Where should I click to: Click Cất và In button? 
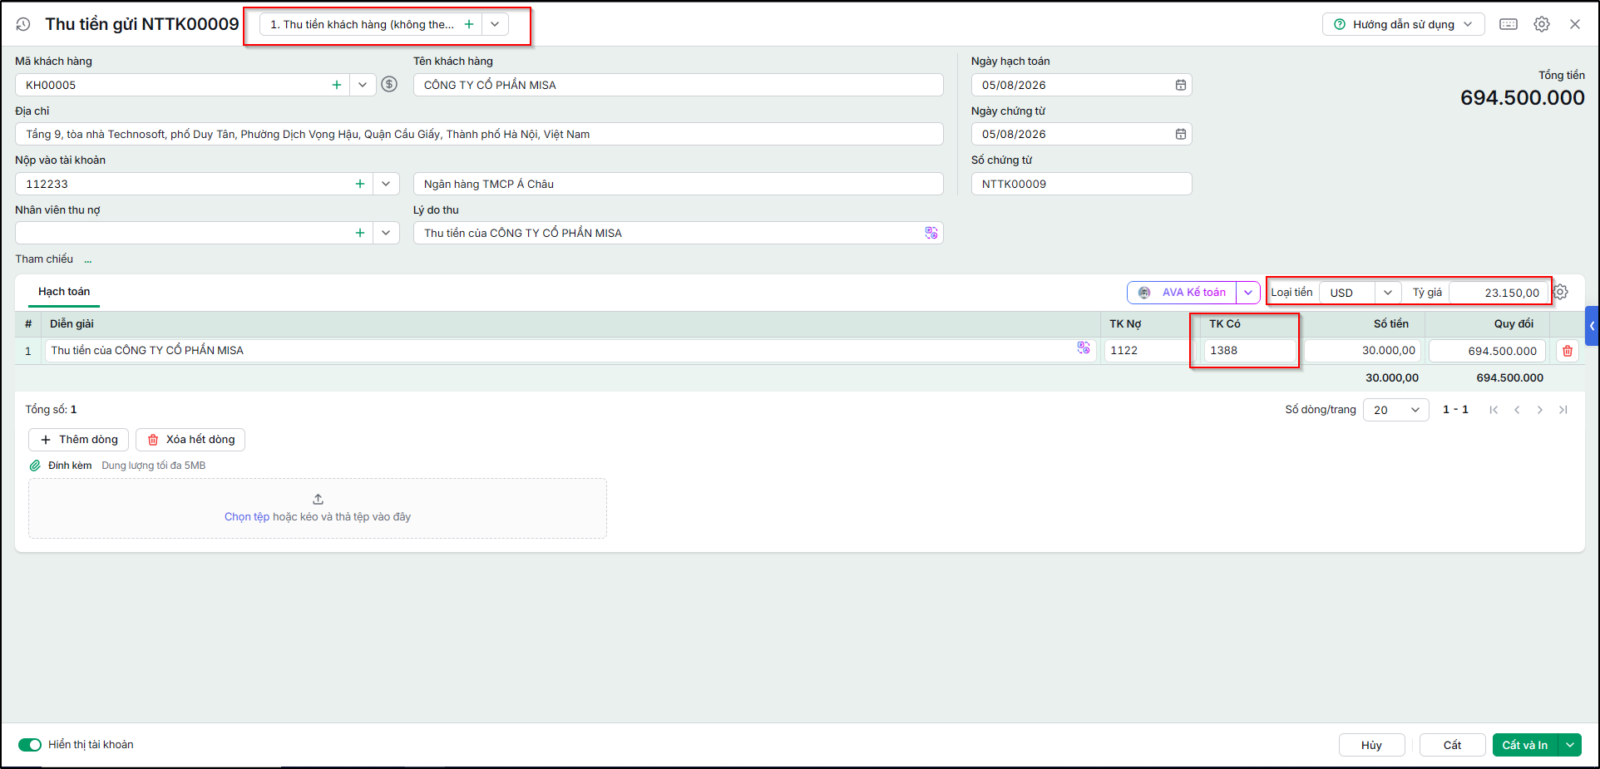pos(1525,745)
